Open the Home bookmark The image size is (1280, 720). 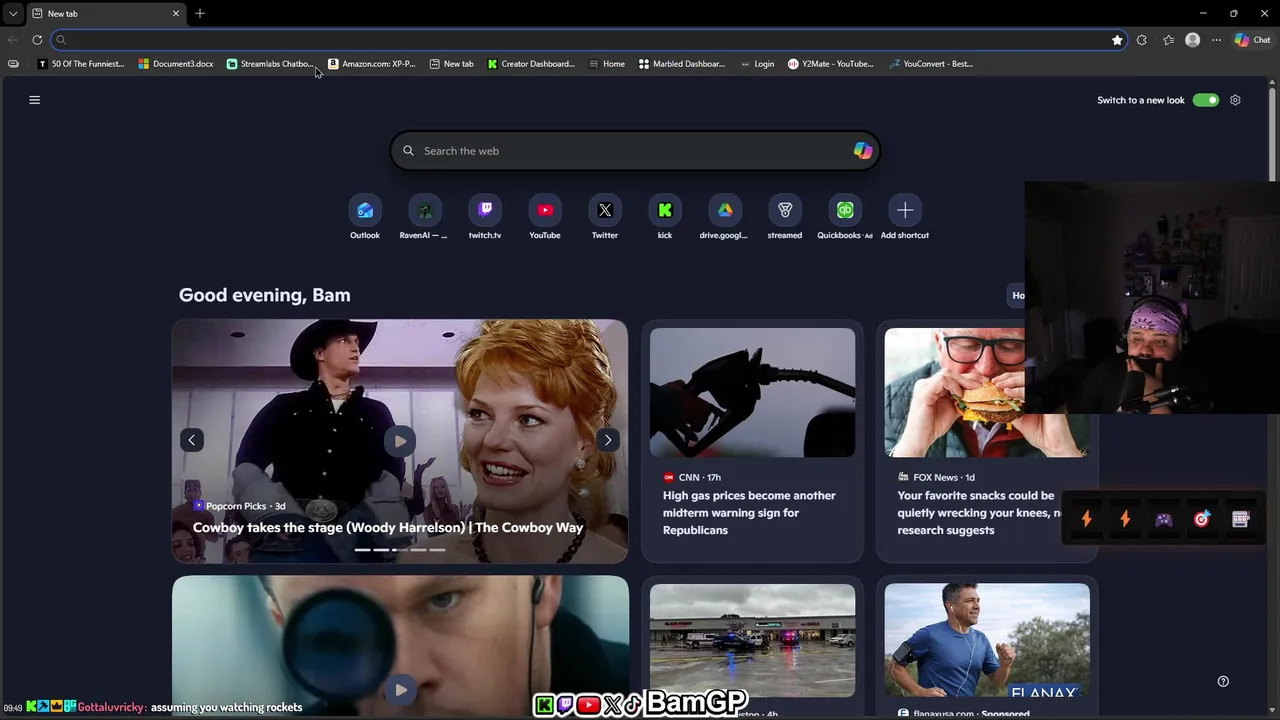coord(607,64)
